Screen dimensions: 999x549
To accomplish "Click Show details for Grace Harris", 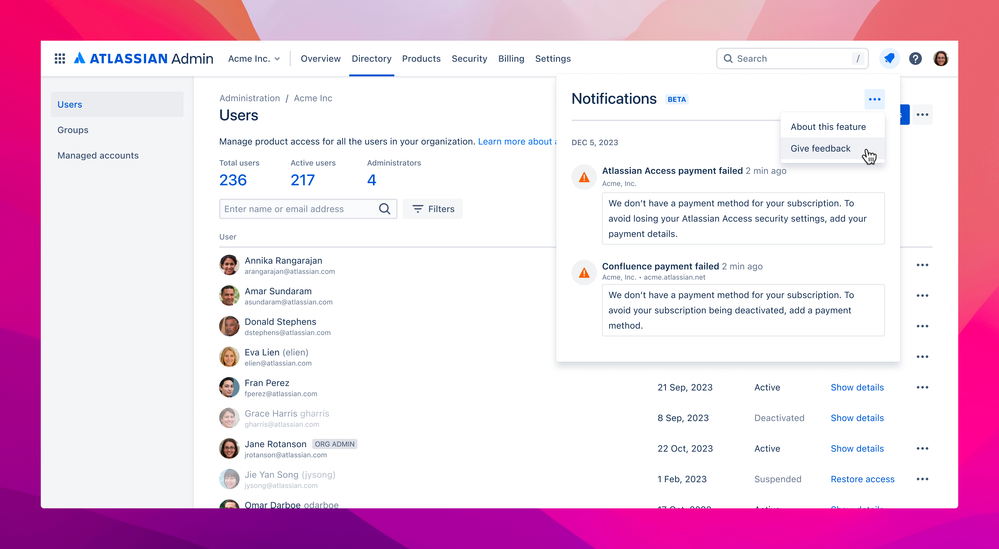I will [x=857, y=418].
